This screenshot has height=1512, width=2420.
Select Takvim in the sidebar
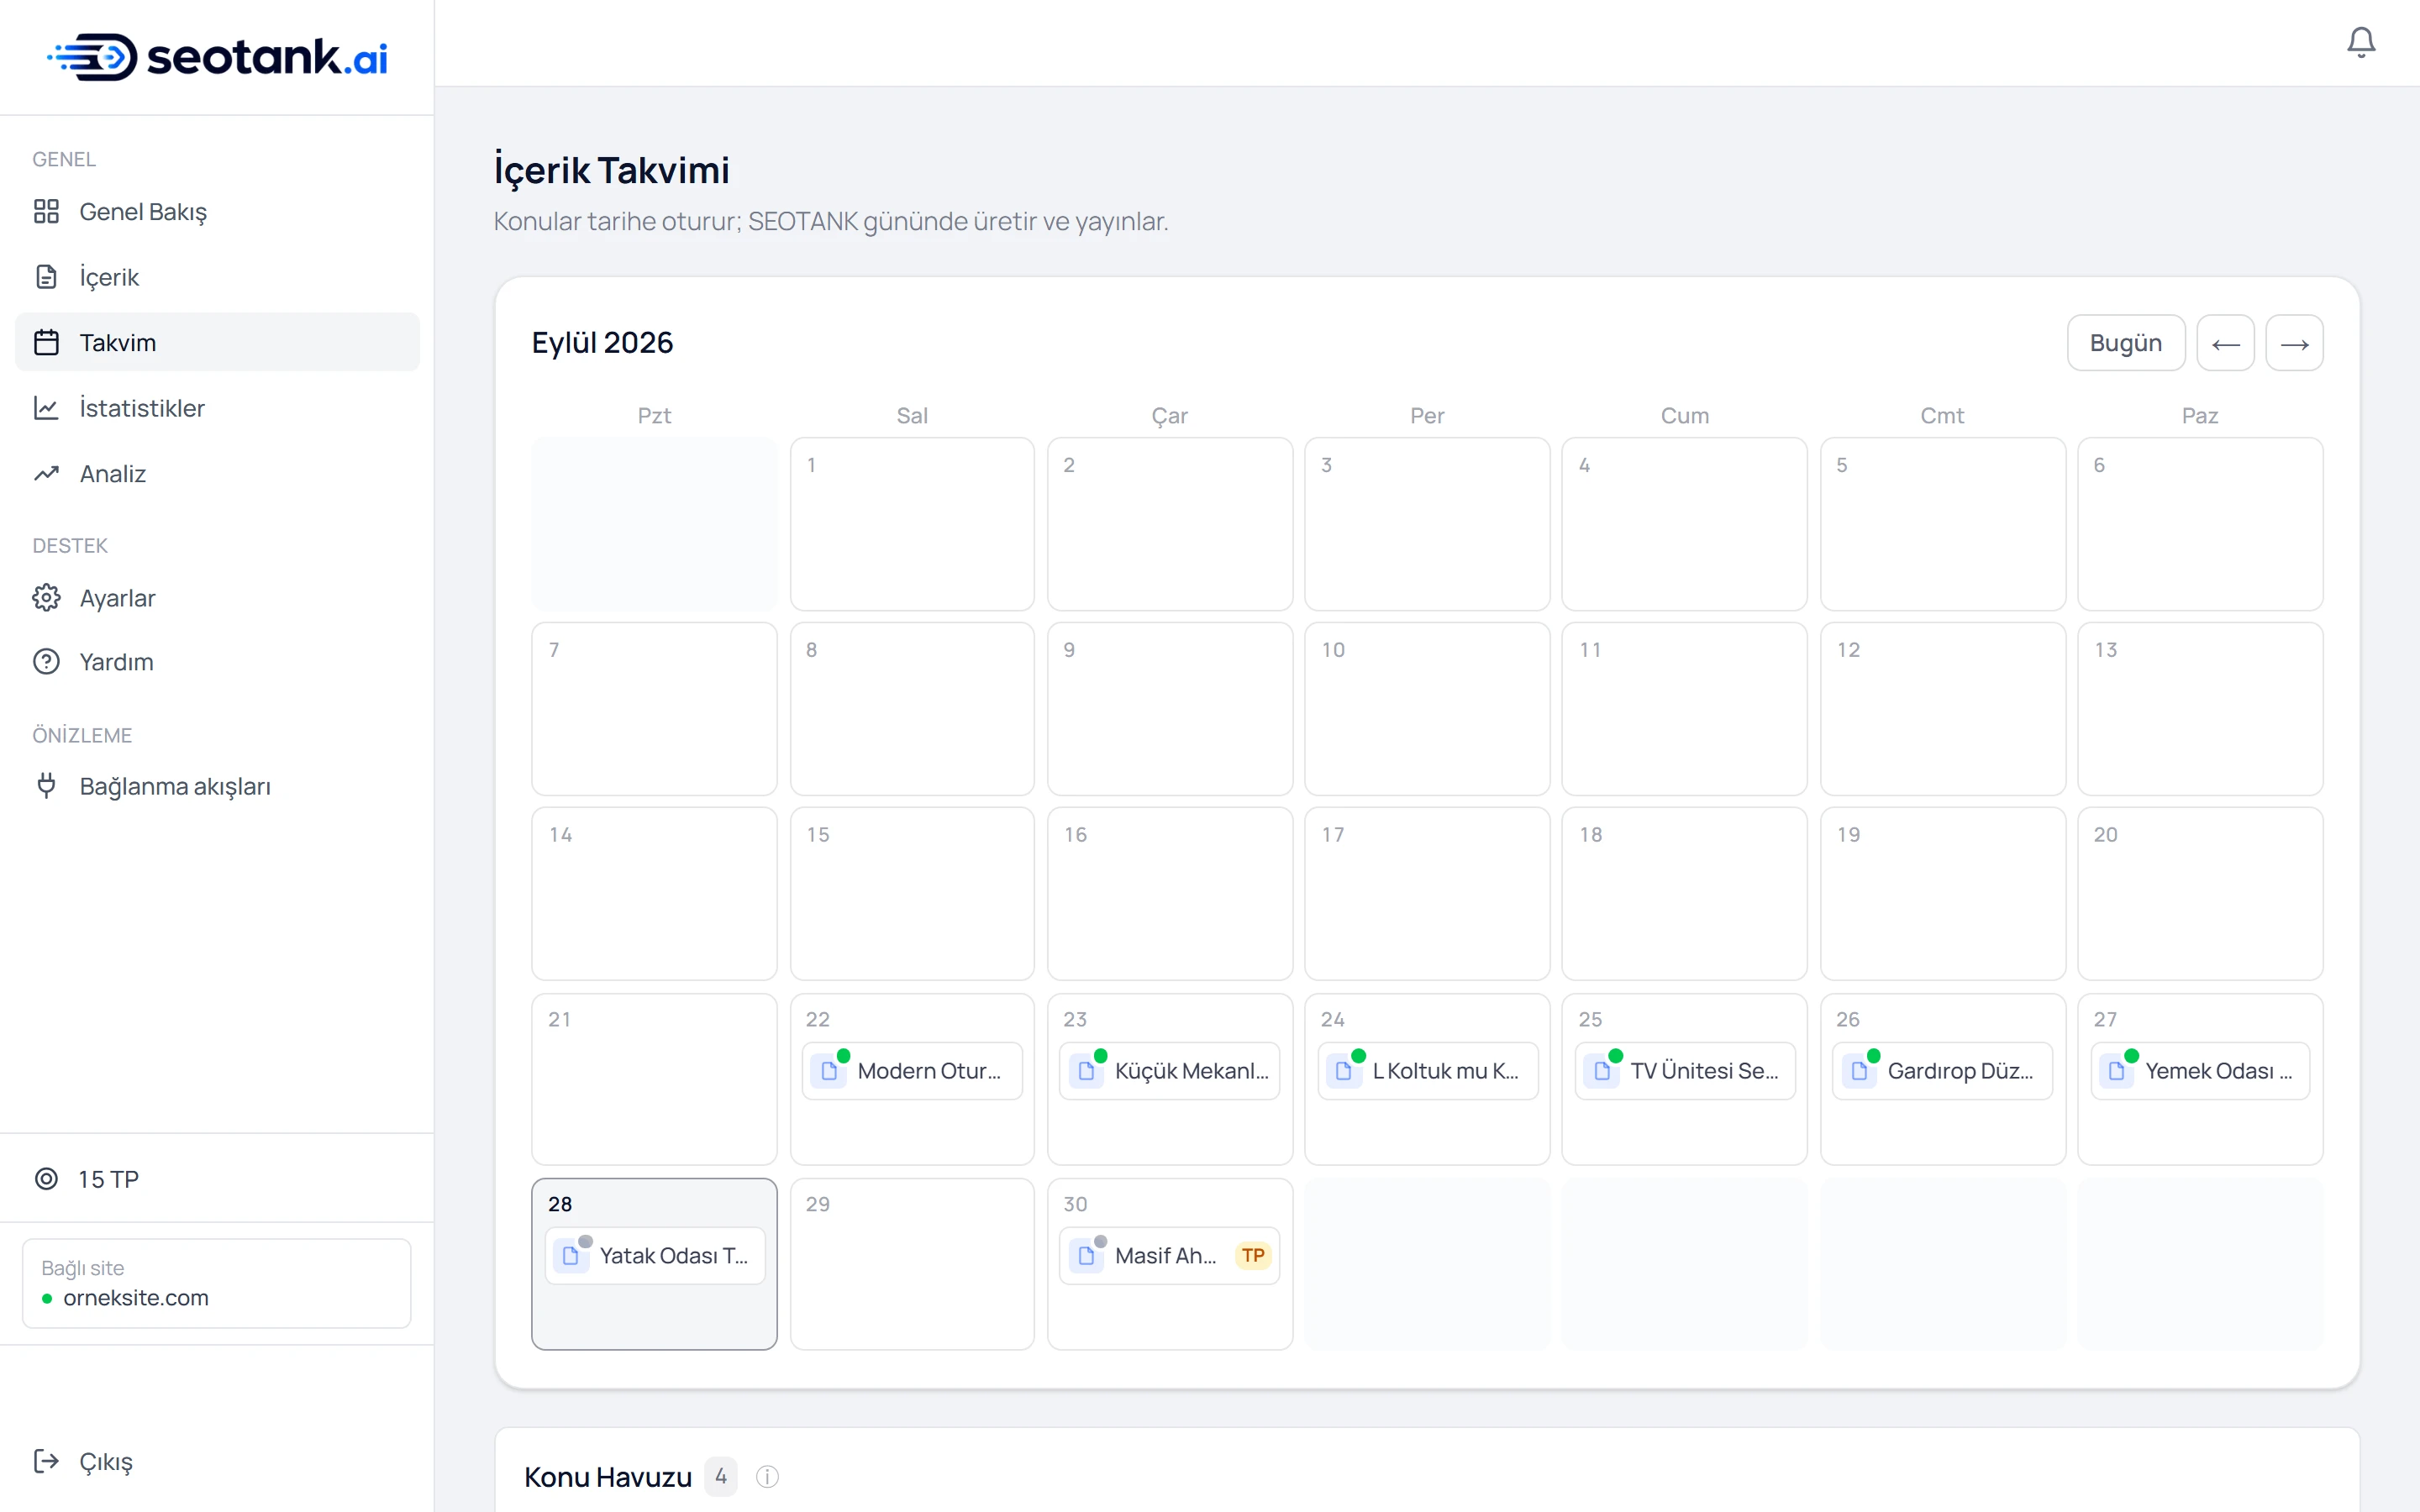217,342
